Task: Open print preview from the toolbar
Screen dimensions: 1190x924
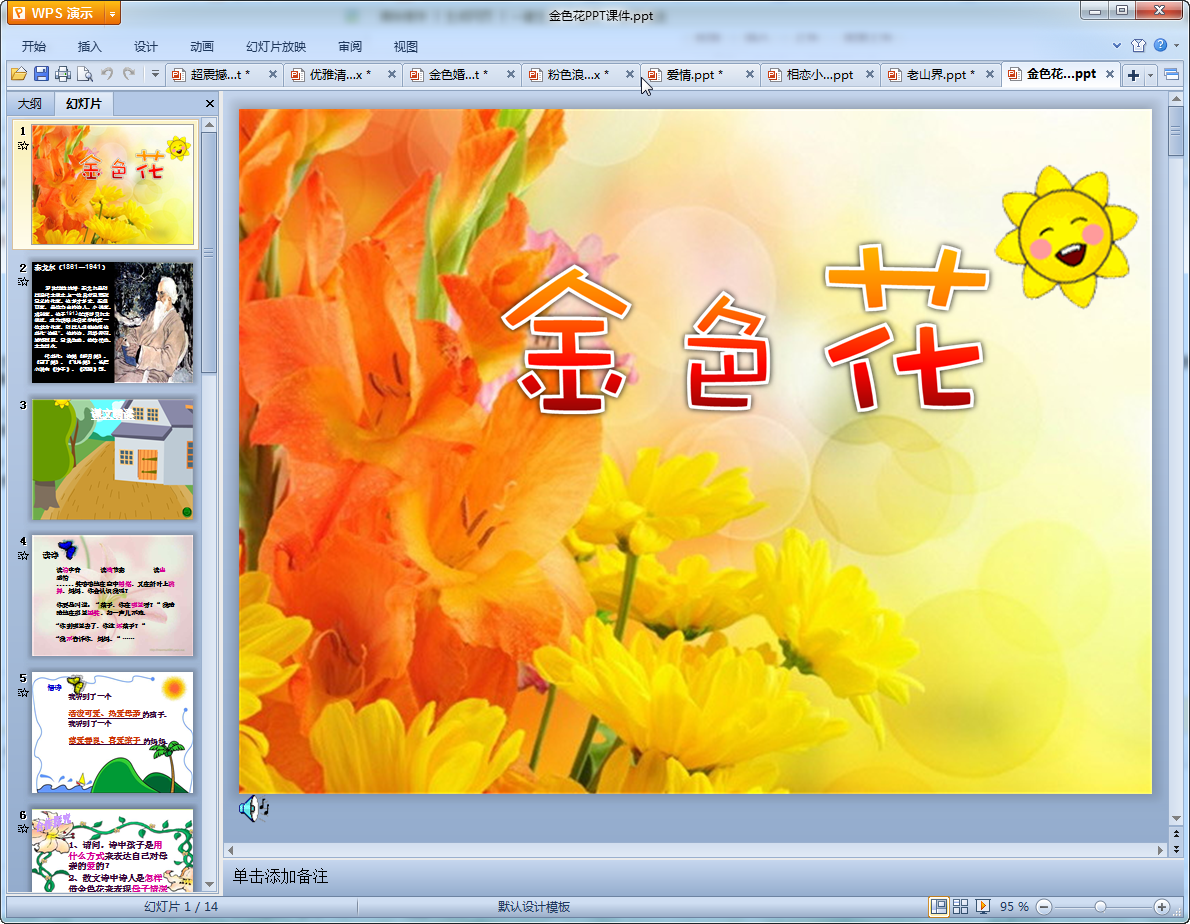Action: (85, 74)
